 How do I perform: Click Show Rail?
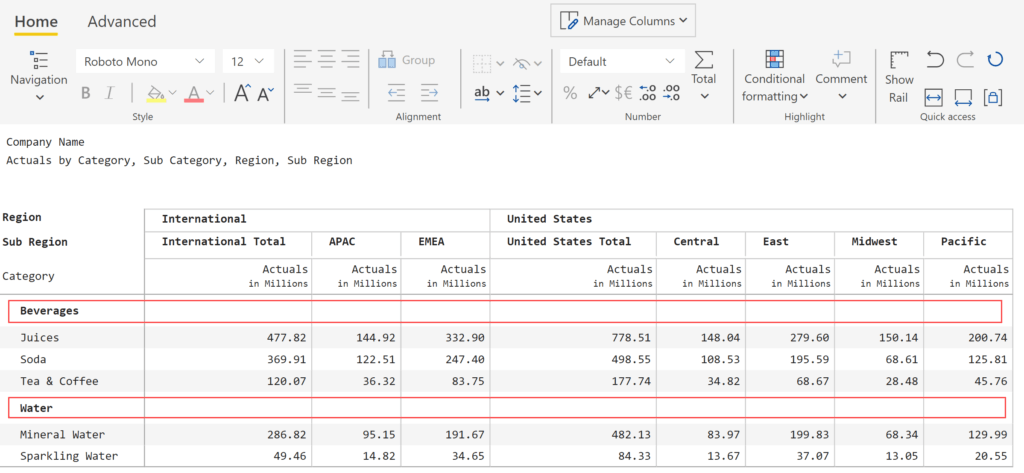point(899,77)
